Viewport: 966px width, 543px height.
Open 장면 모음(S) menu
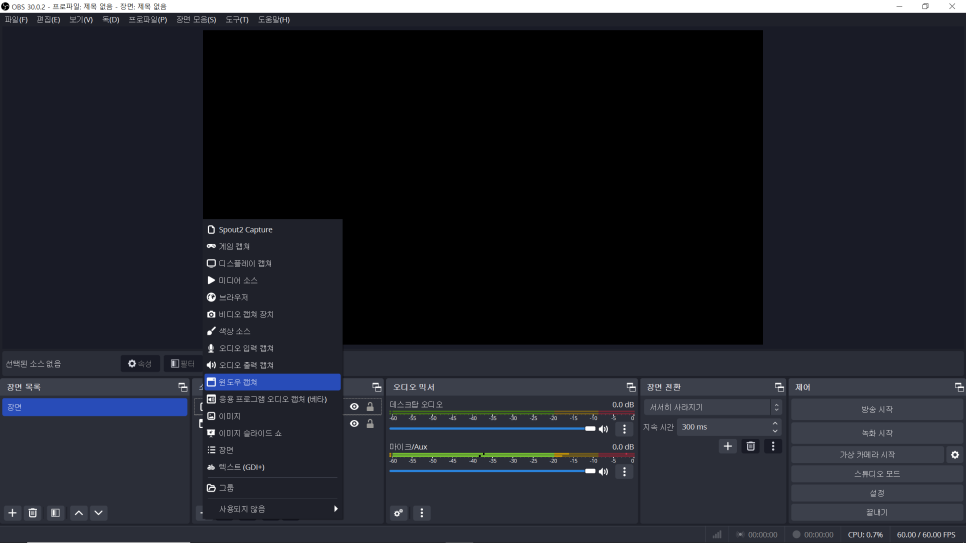(x=196, y=20)
